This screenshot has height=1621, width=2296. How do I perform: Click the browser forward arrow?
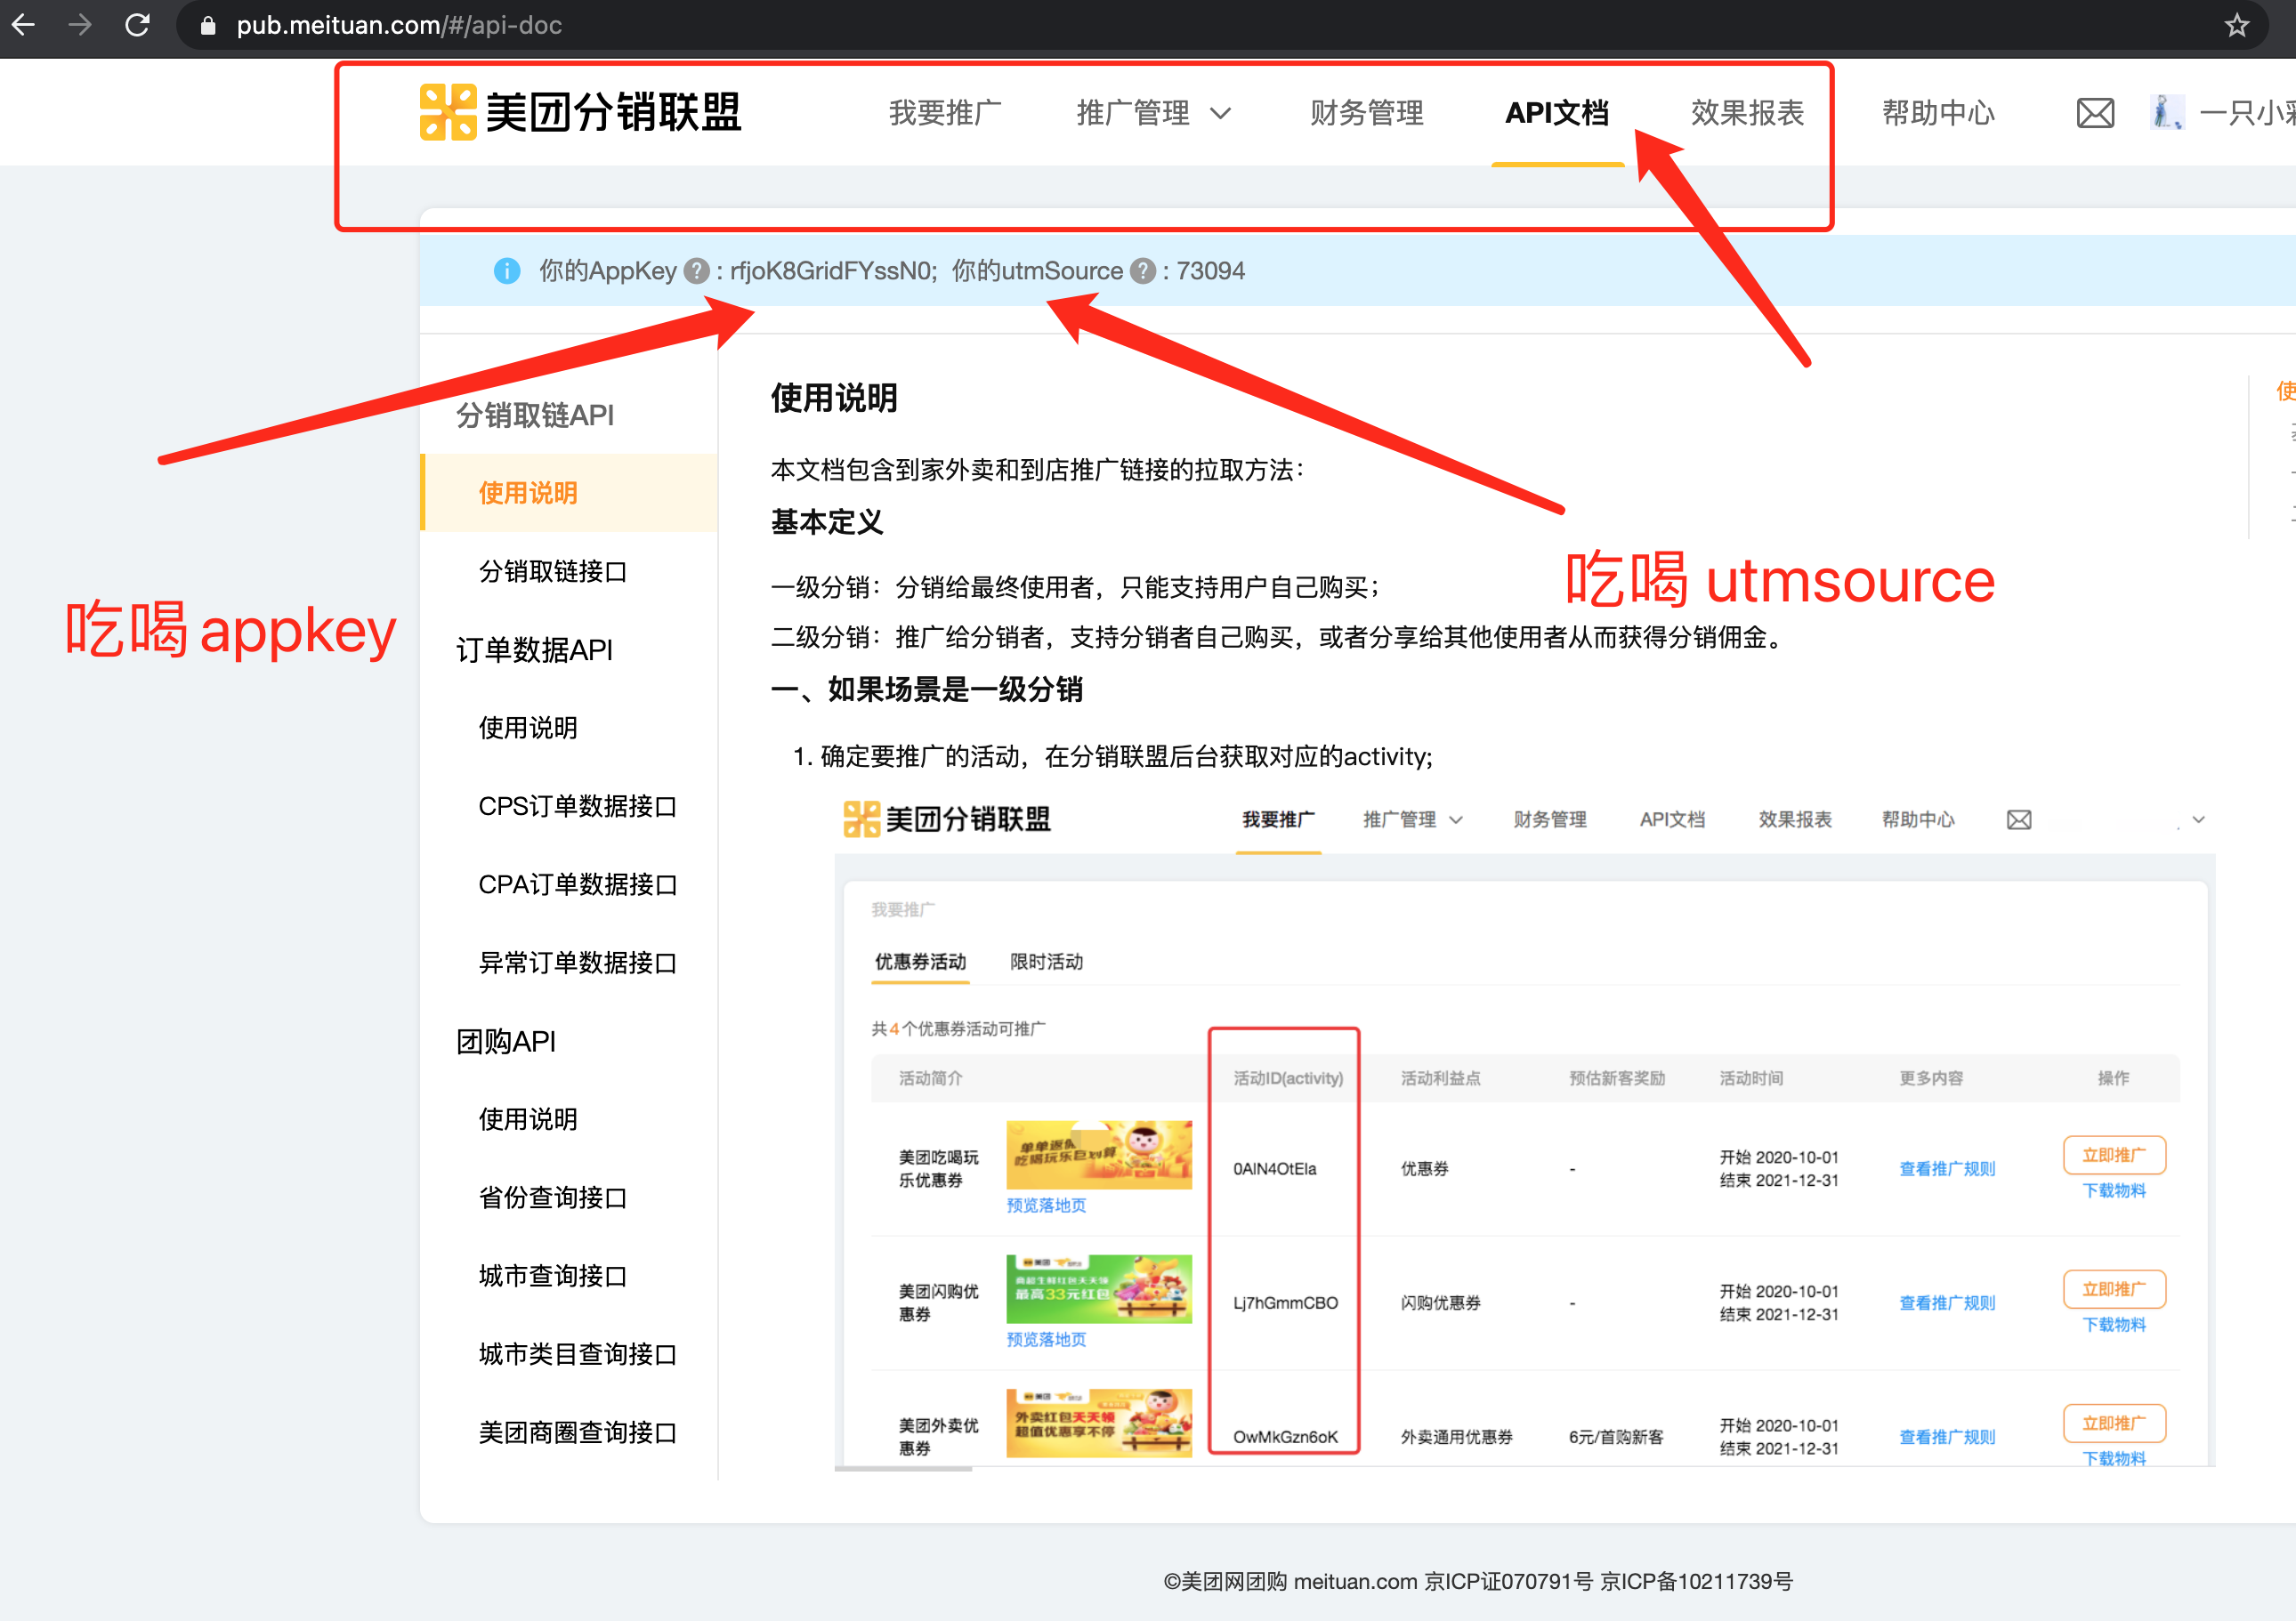tap(80, 25)
